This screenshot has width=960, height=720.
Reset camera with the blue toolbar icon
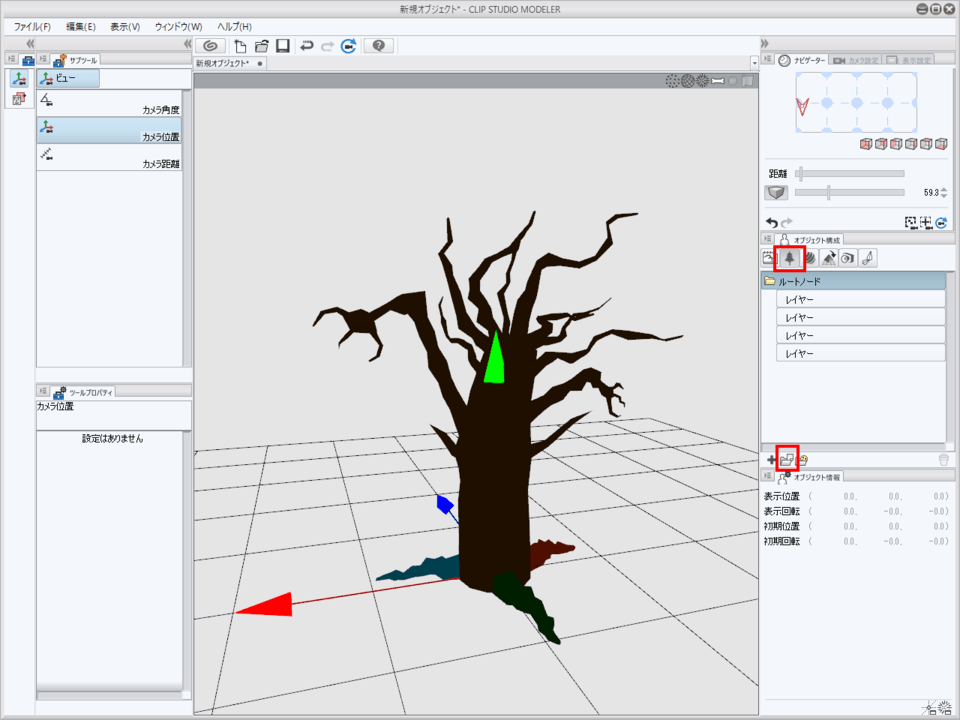tap(348, 46)
